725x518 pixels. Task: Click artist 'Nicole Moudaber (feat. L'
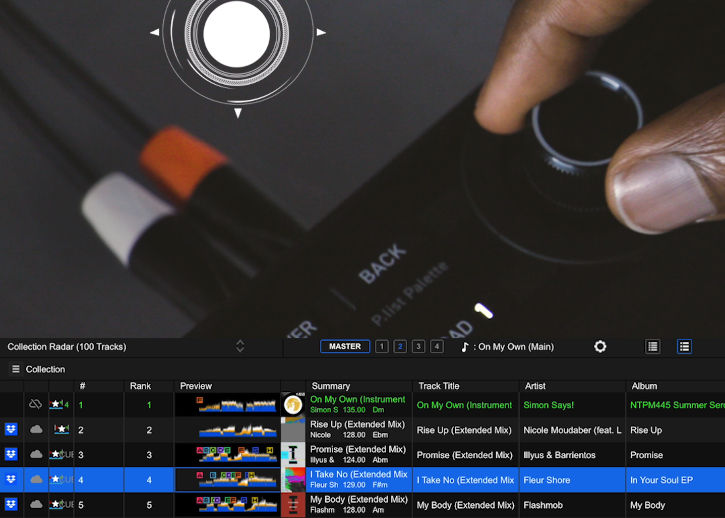pos(572,430)
